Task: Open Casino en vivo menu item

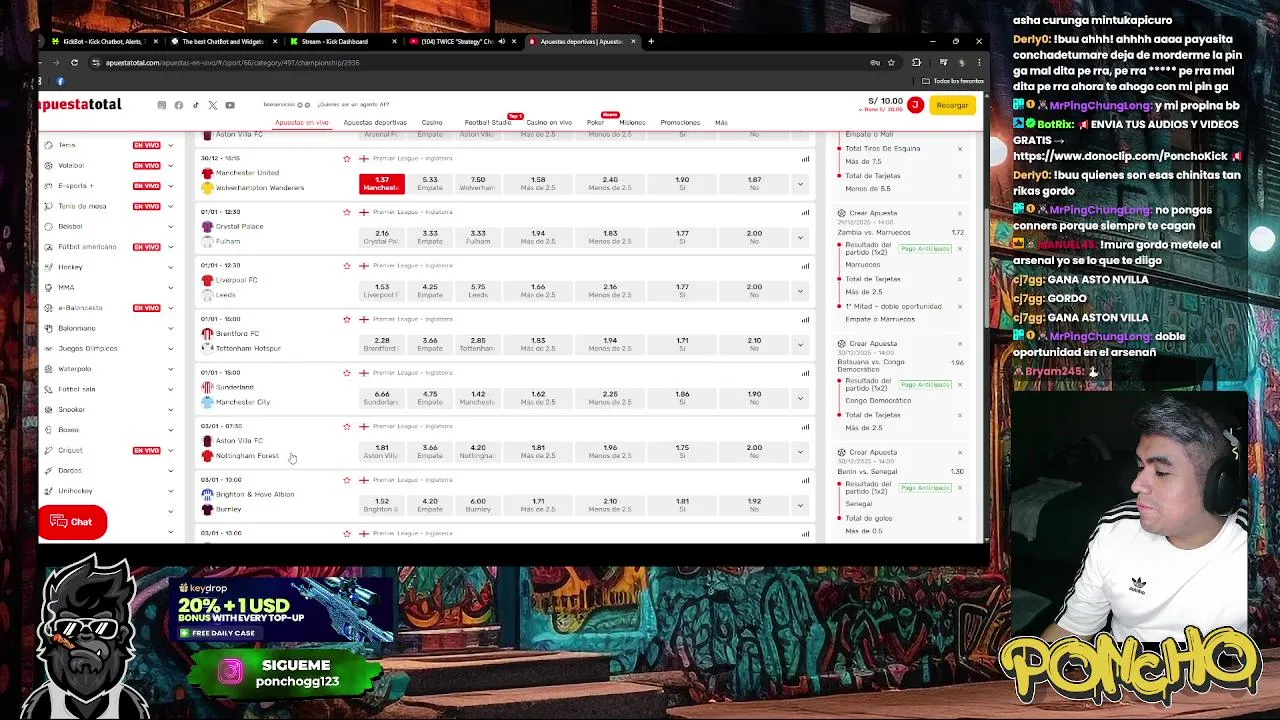Action: tap(549, 123)
